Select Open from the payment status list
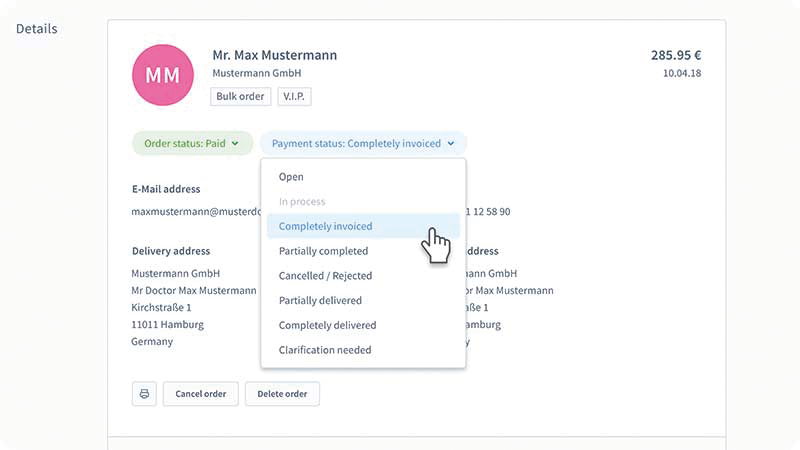 (291, 177)
